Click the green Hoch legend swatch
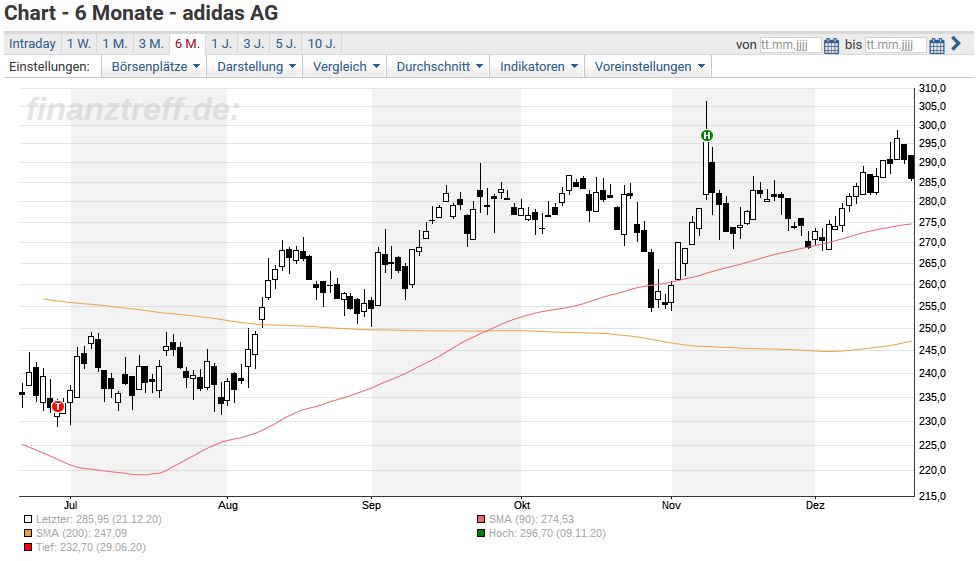980x561 pixels. coord(481,534)
